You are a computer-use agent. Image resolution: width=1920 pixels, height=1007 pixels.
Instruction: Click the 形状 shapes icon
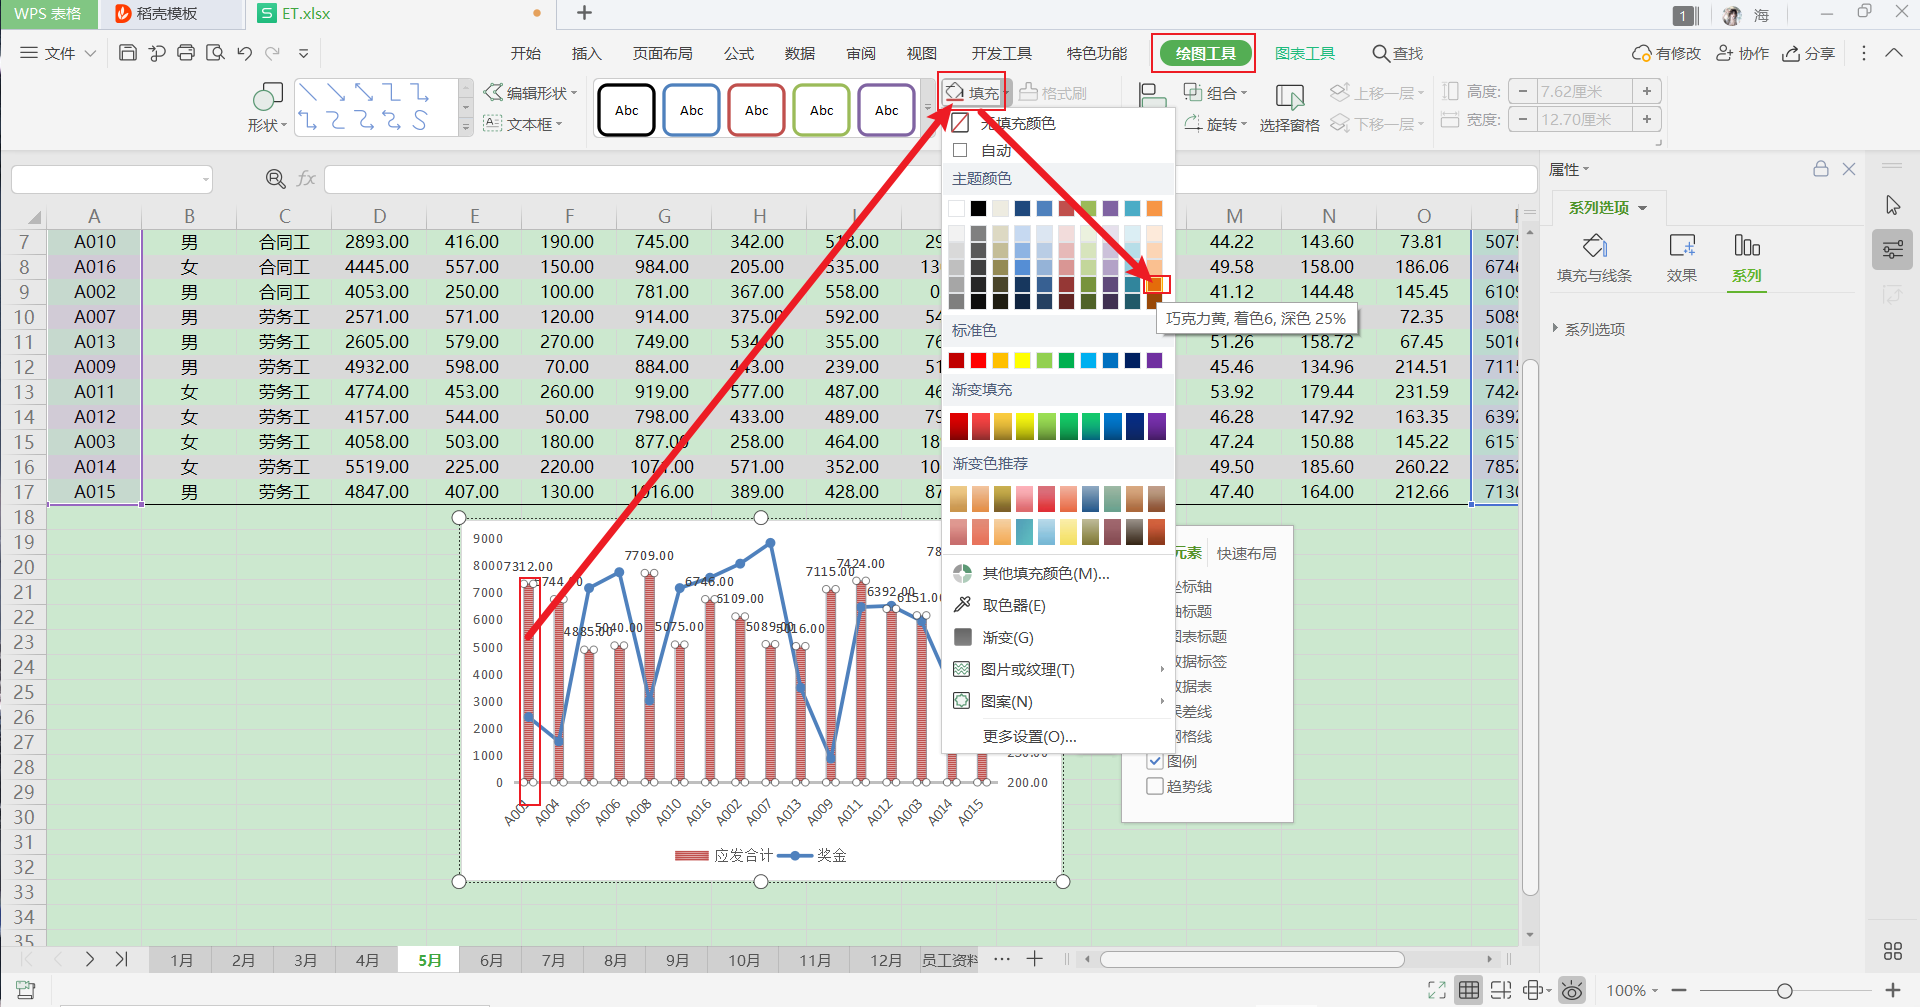[x=267, y=98]
